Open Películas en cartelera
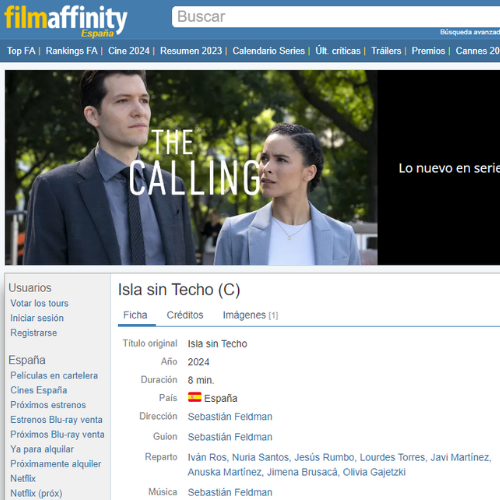Screen dimensions: 500x500 (54, 375)
